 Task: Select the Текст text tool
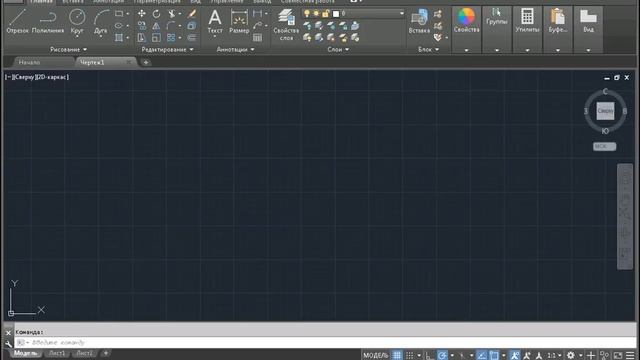click(215, 21)
